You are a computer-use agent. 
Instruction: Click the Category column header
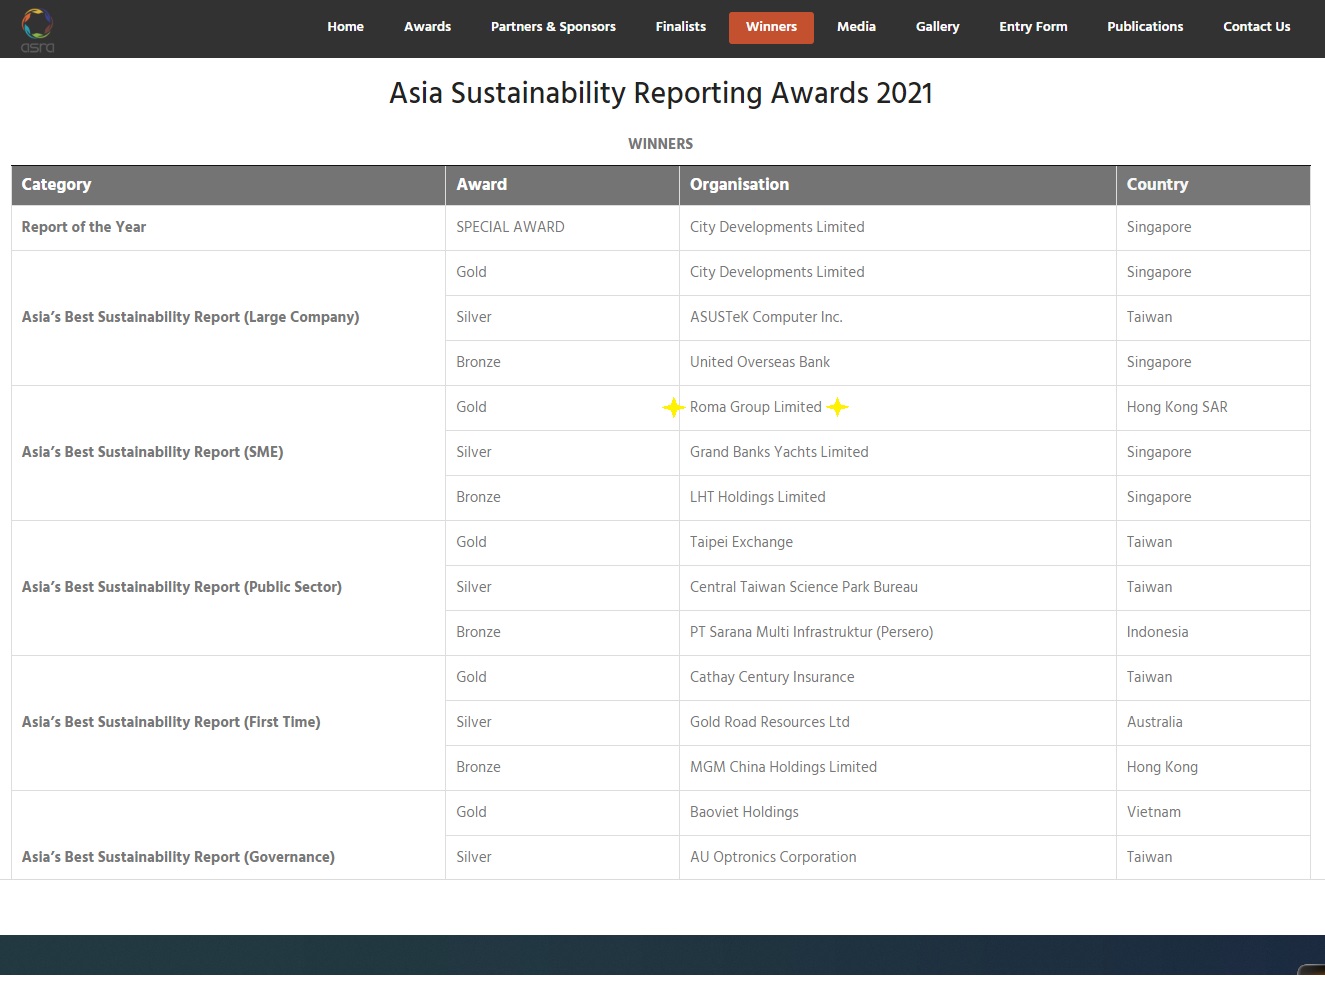click(x=228, y=185)
